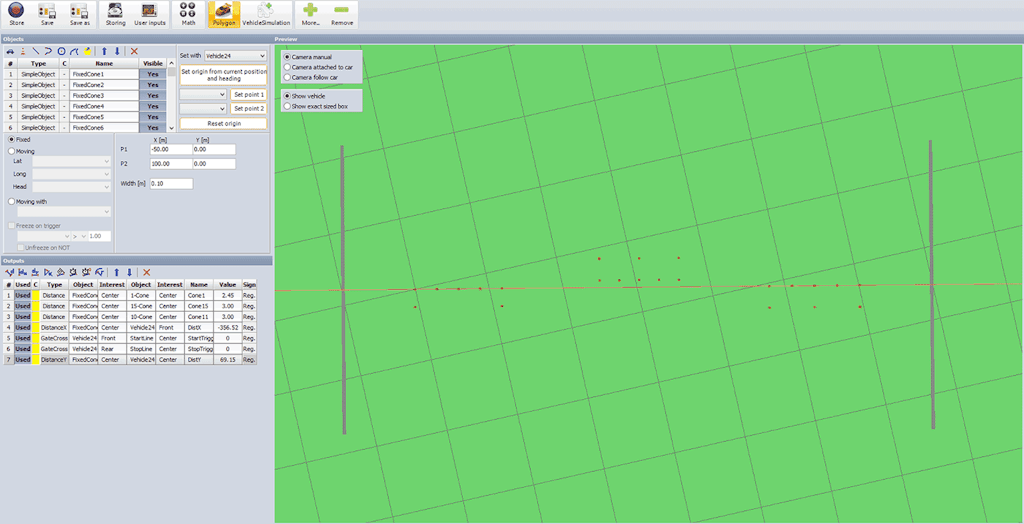Screen dimensions: 1024x524
Task: Add a vehicle object in Objects toolbar
Action: click(x=10, y=51)
